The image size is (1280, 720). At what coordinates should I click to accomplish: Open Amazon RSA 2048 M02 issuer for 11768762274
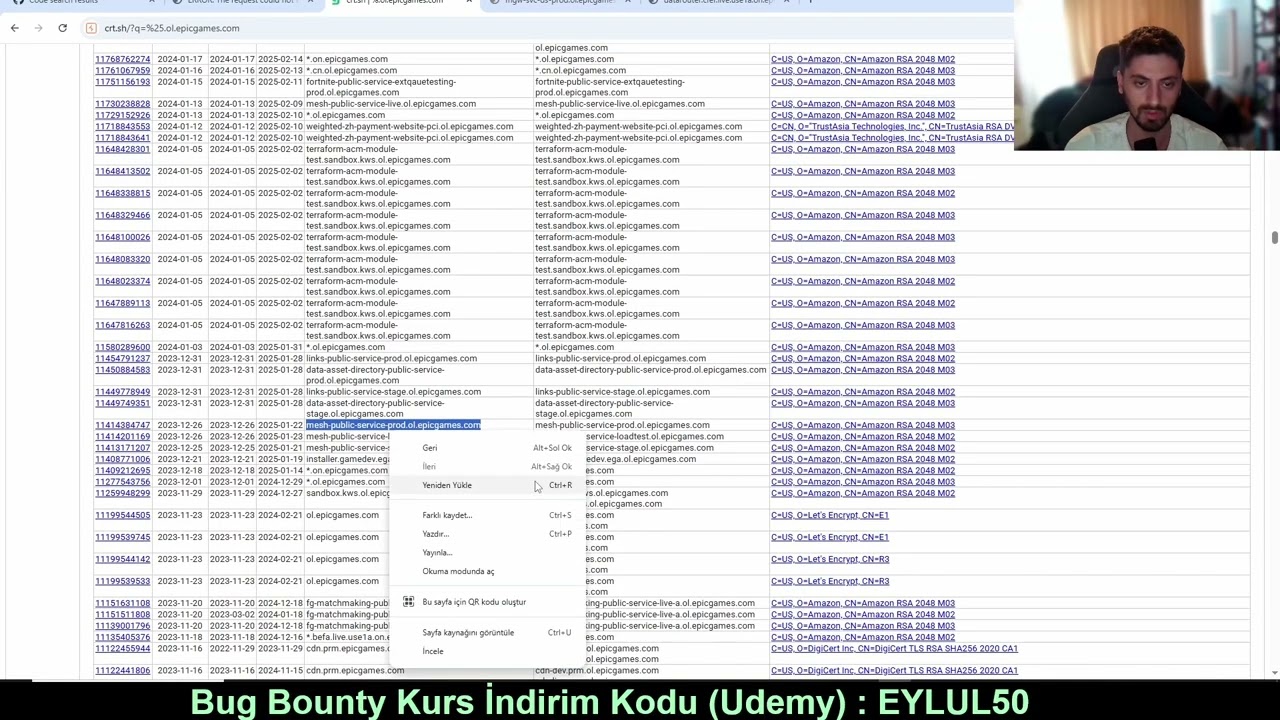(x=862, y=59)
